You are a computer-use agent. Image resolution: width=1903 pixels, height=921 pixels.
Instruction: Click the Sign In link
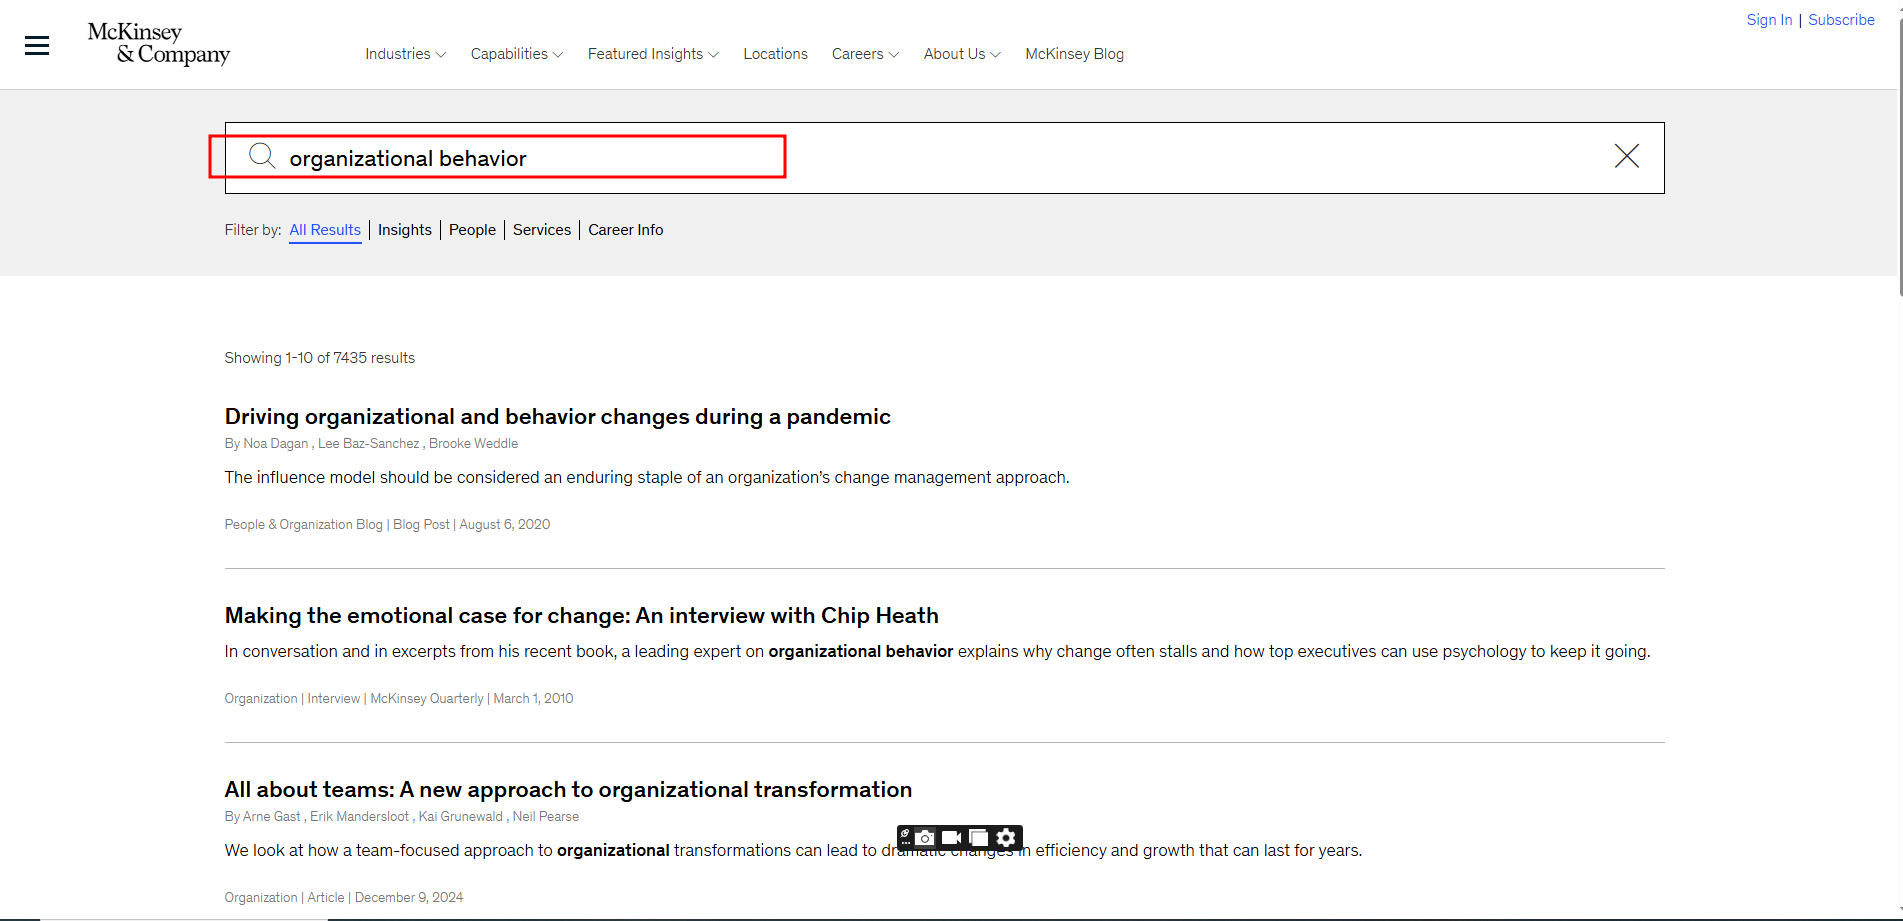(x=1768, y=20)
